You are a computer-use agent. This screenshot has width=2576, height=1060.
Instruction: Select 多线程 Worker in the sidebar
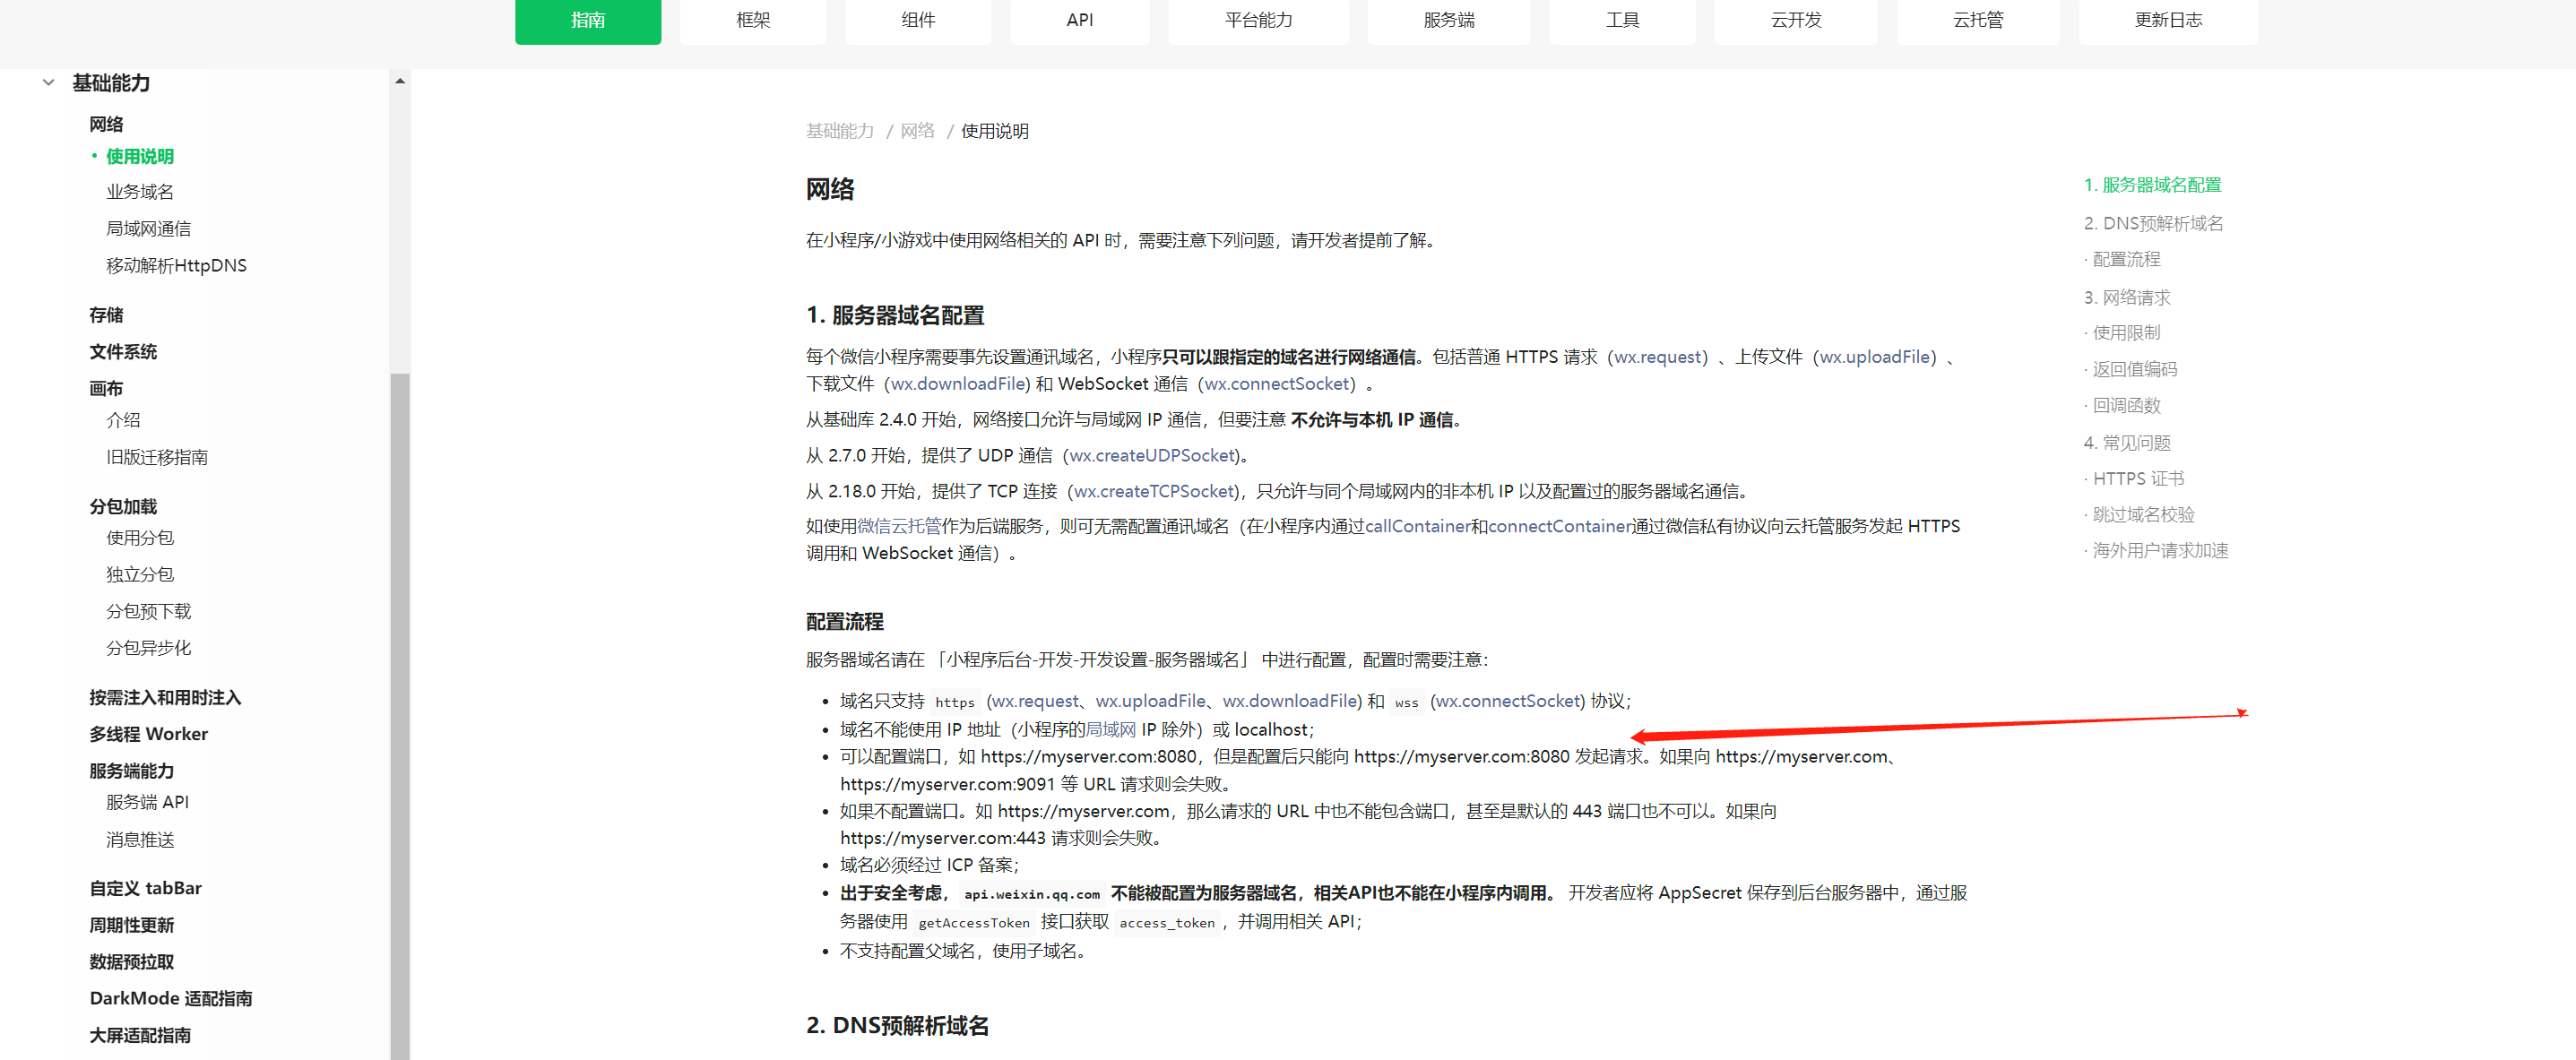[148, 733]
